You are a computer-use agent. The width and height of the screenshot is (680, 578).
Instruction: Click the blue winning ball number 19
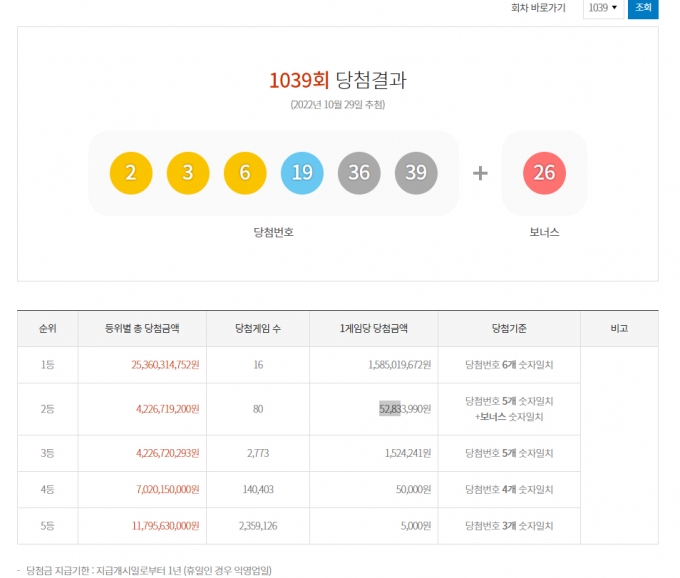pos(302,173)
